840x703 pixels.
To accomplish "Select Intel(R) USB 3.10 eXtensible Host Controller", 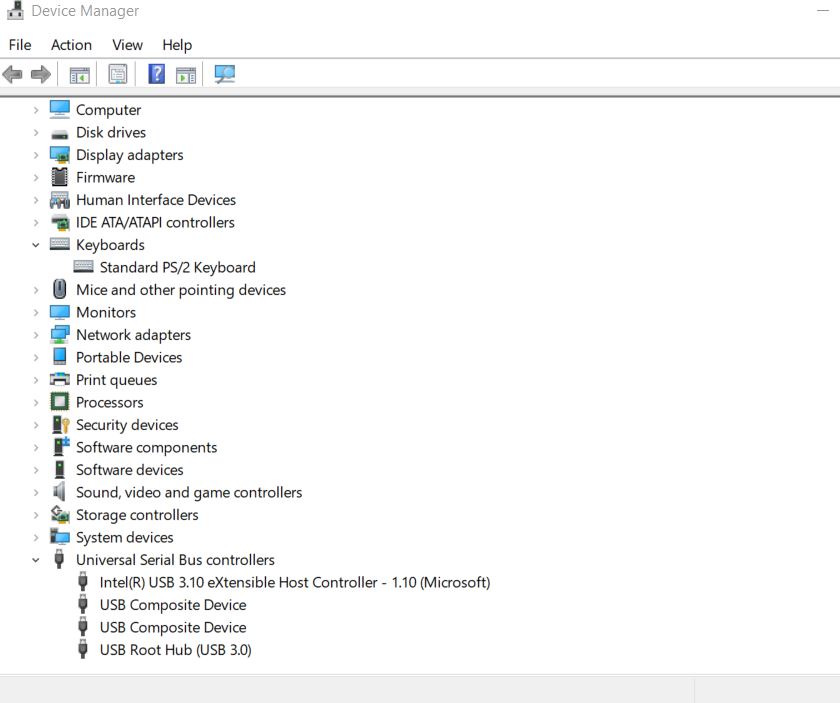I will click(x=295, y=582).
